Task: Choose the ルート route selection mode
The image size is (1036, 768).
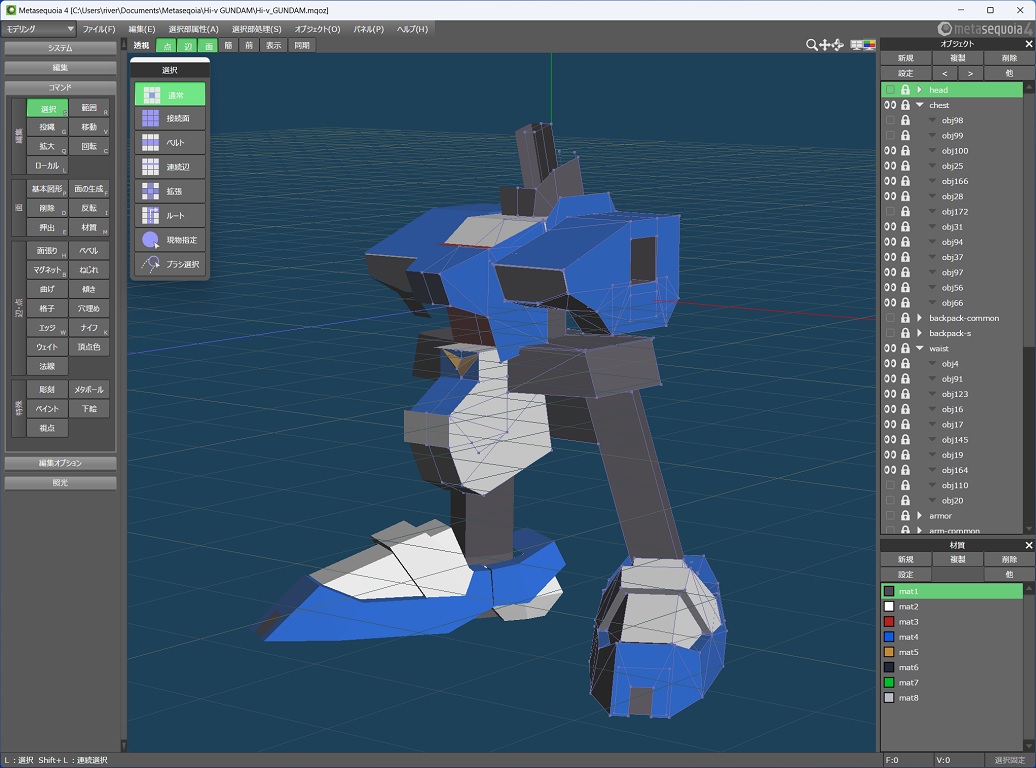Action: click(170, 215)
